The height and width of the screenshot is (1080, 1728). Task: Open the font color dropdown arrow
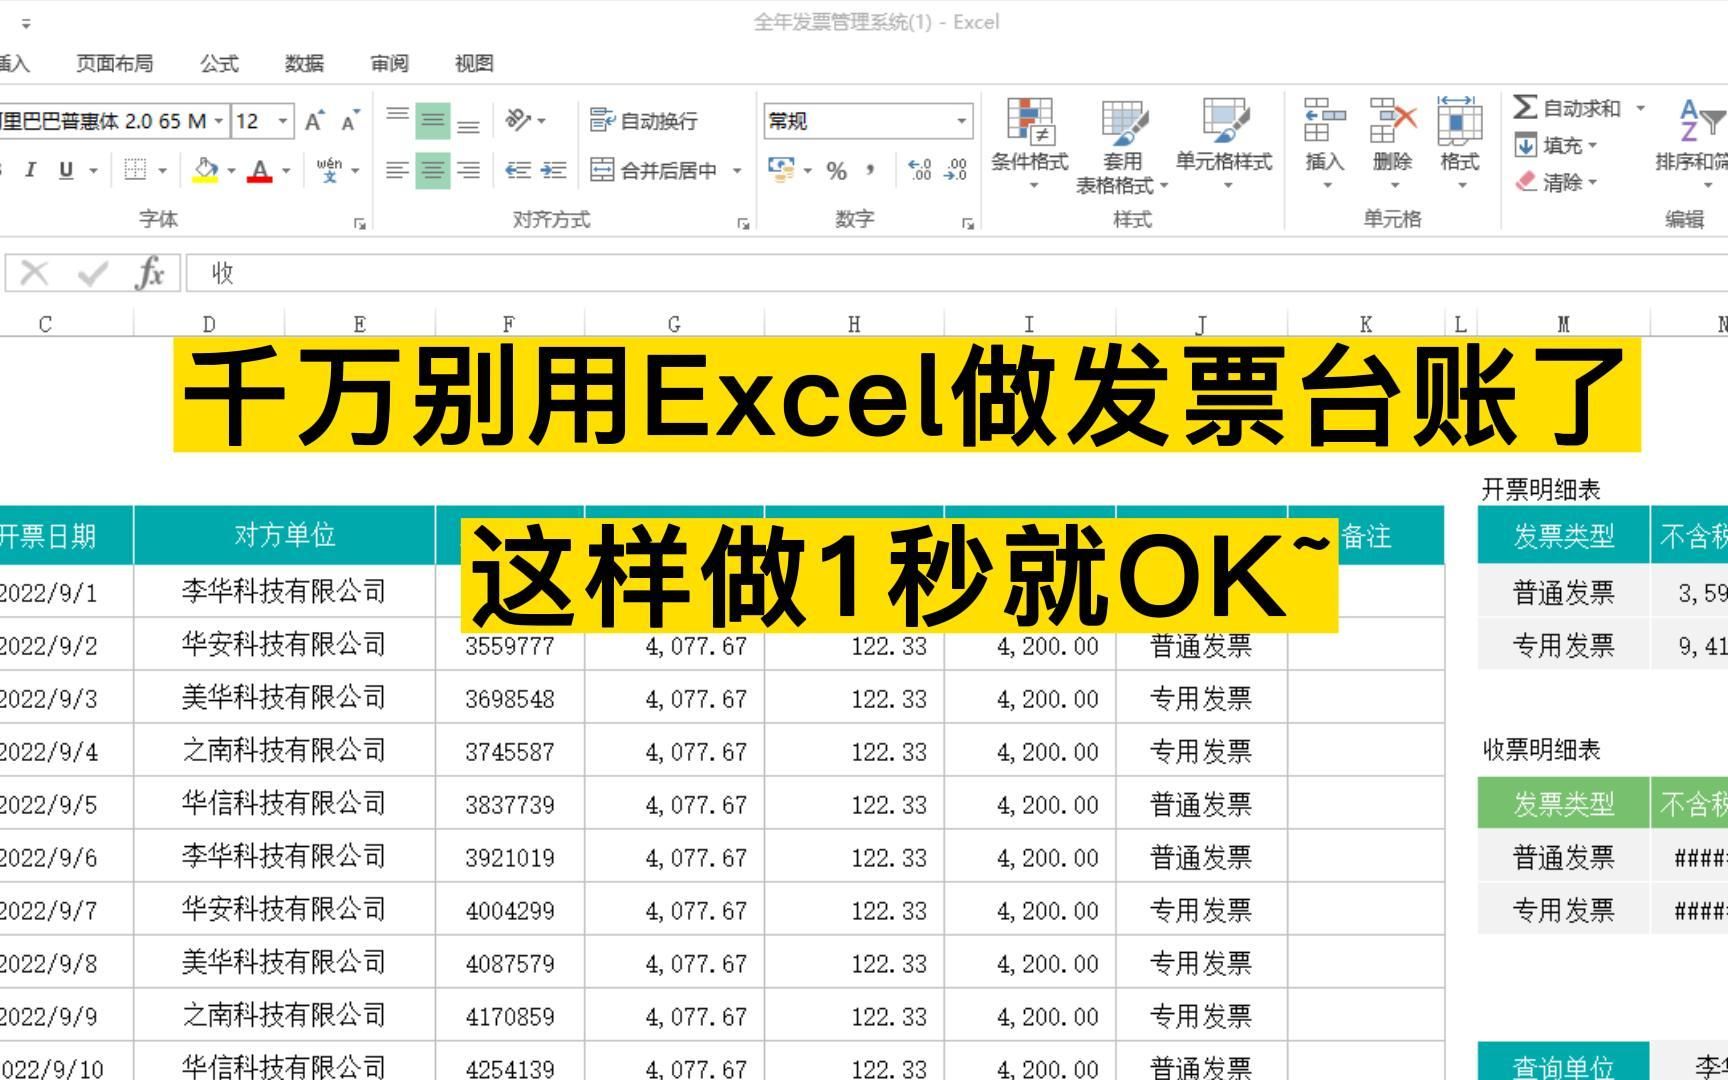[286, 171]
